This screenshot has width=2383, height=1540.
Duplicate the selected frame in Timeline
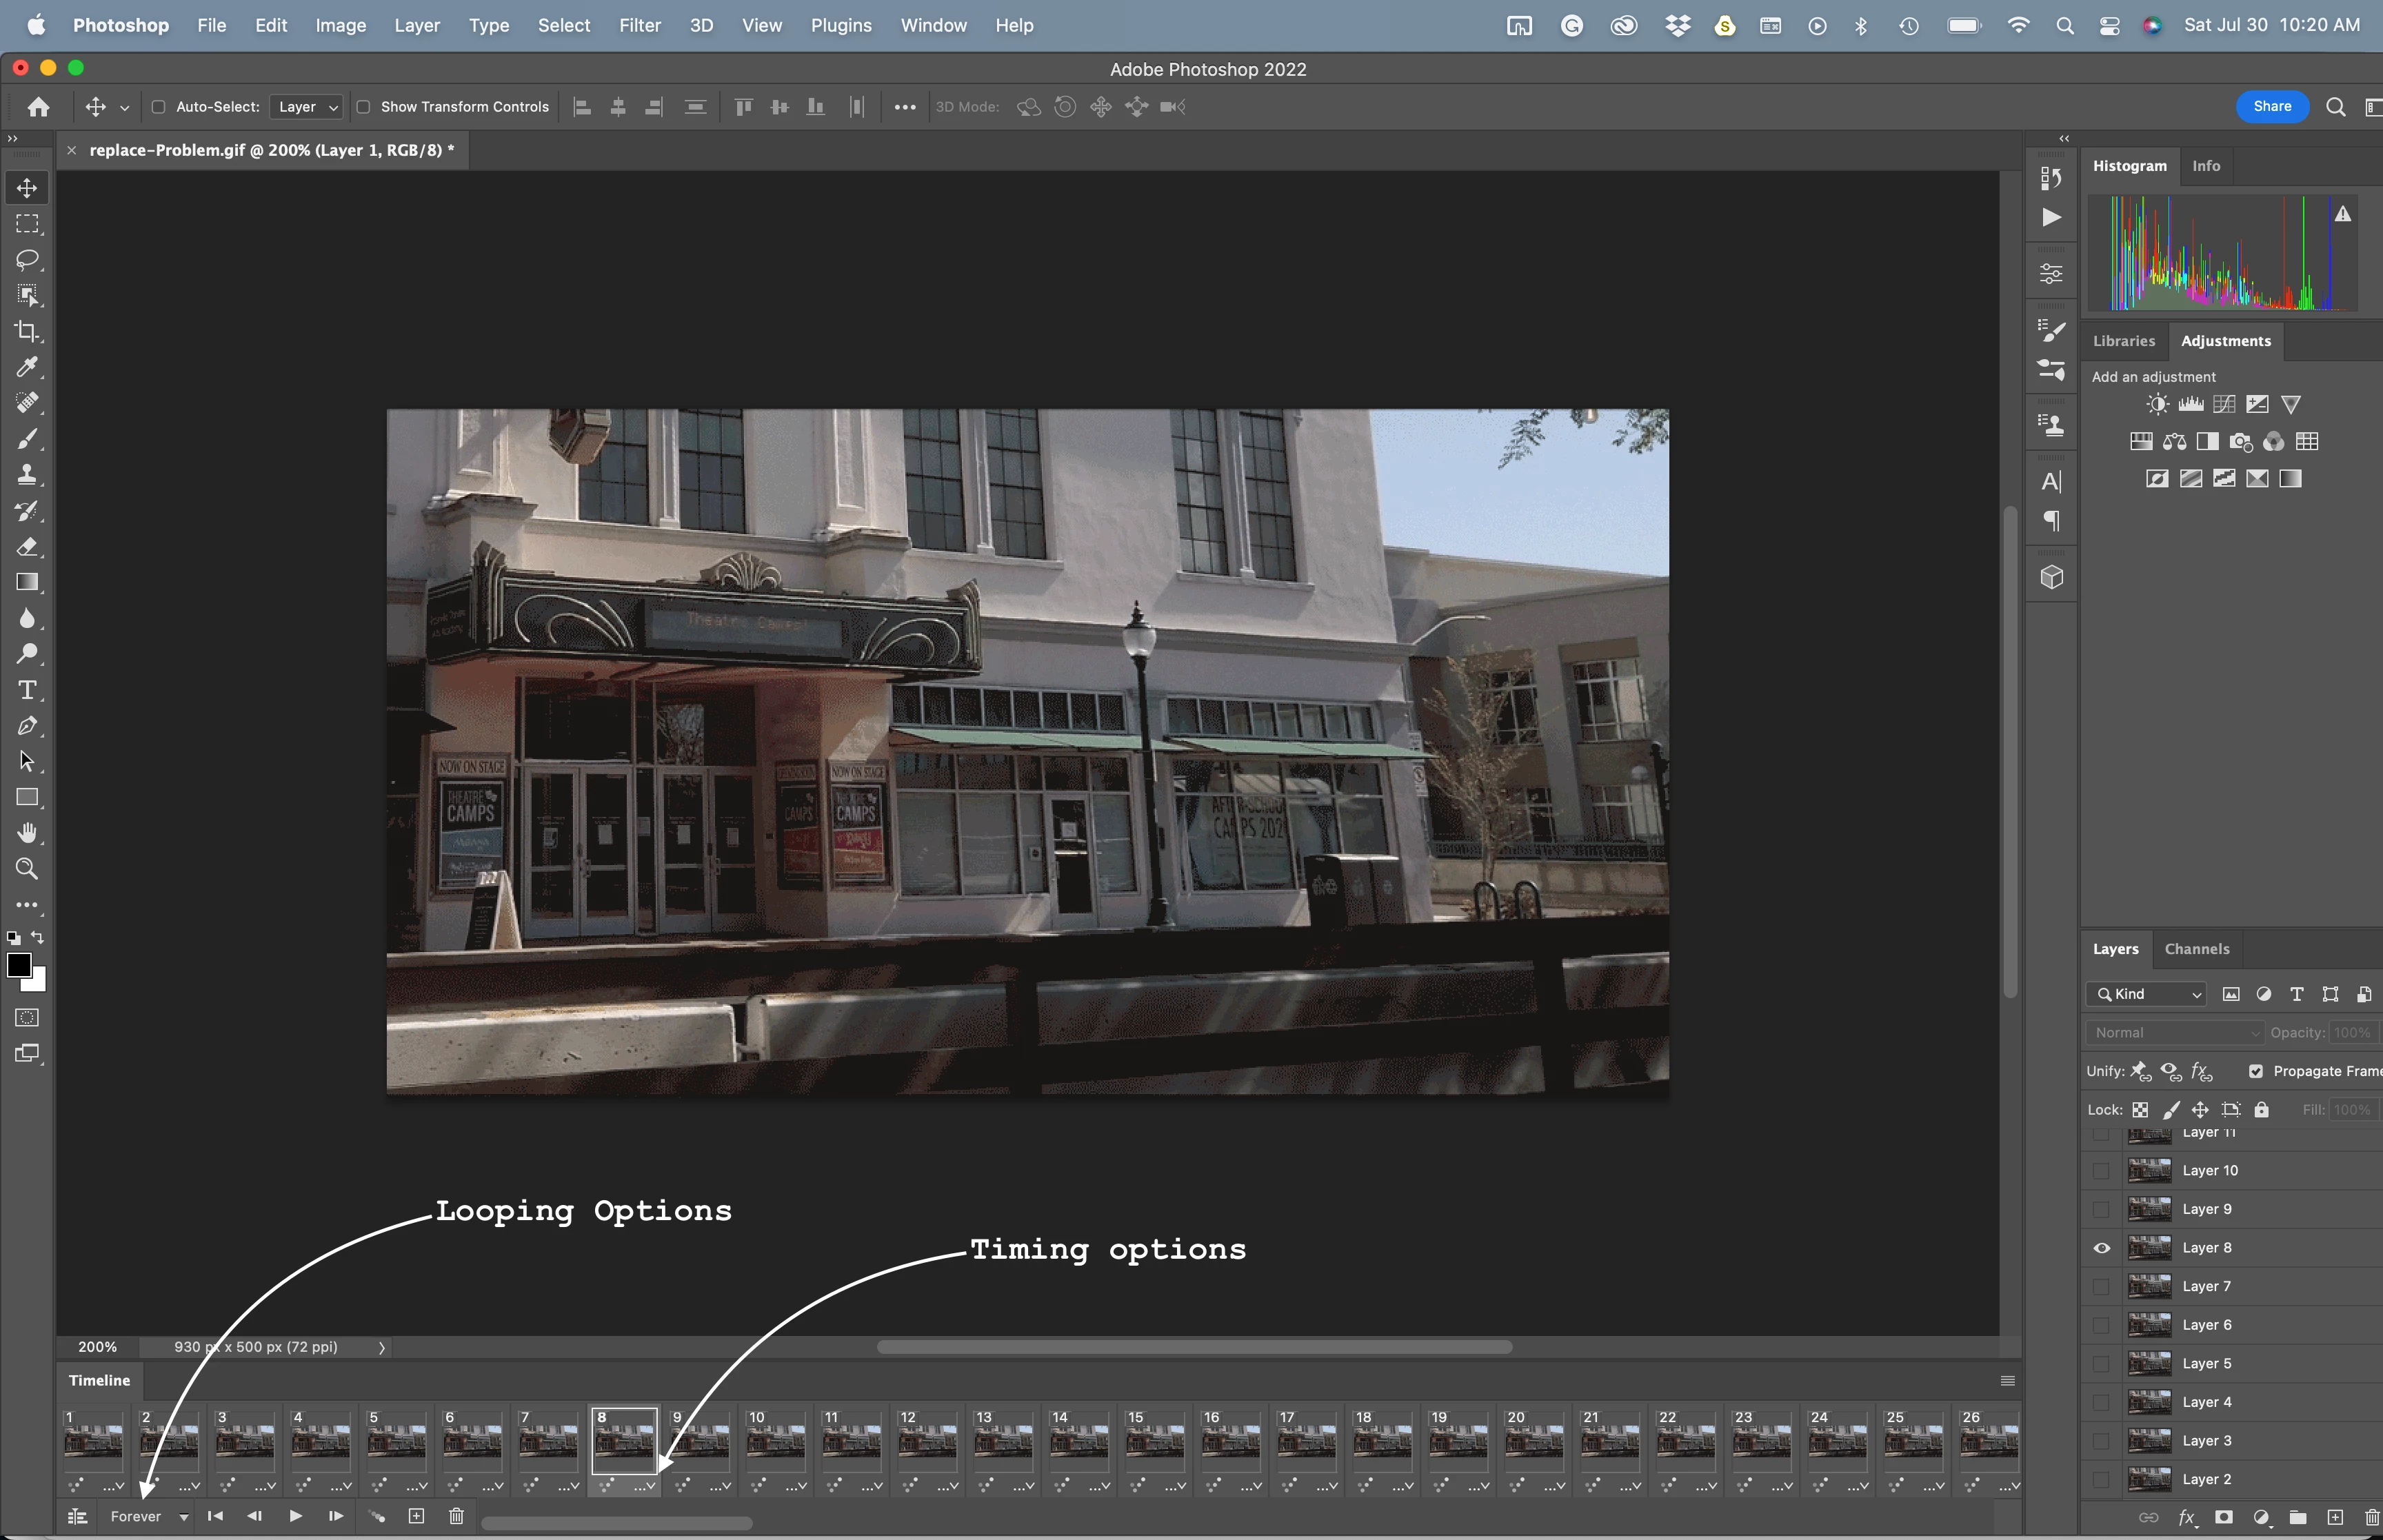click(417, 1516)
